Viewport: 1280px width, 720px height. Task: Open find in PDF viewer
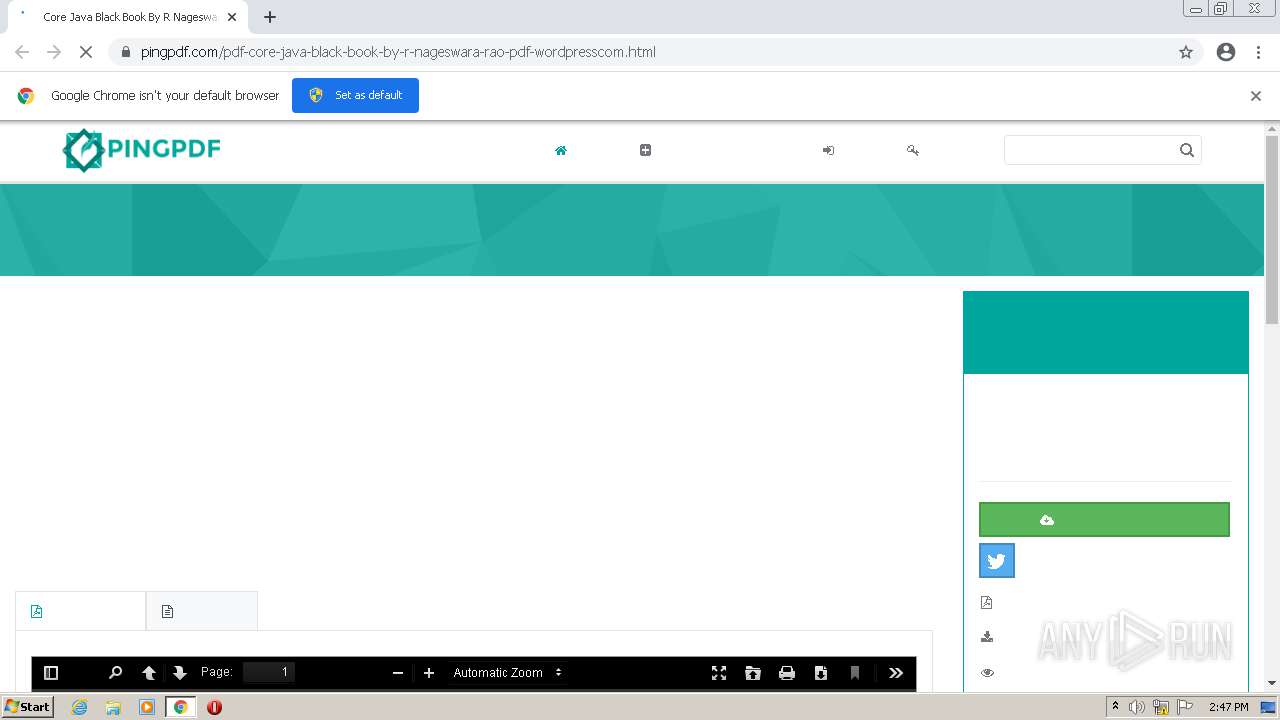point(115,673)
